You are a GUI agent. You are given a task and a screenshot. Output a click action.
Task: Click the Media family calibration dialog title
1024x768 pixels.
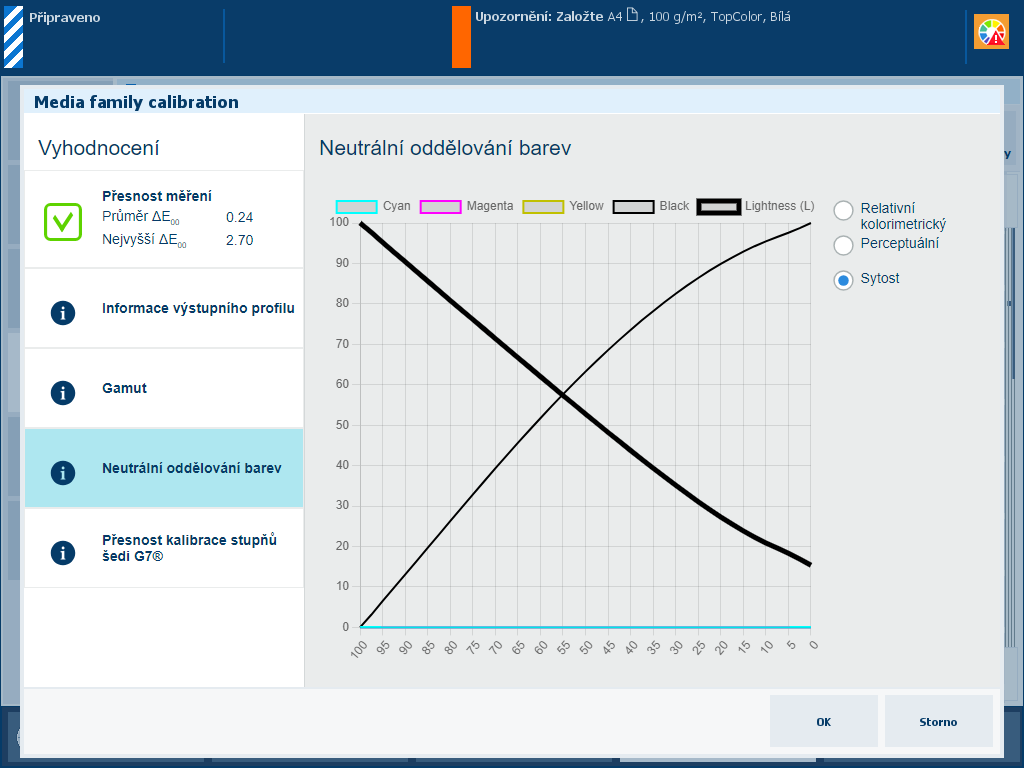[136, 102]
